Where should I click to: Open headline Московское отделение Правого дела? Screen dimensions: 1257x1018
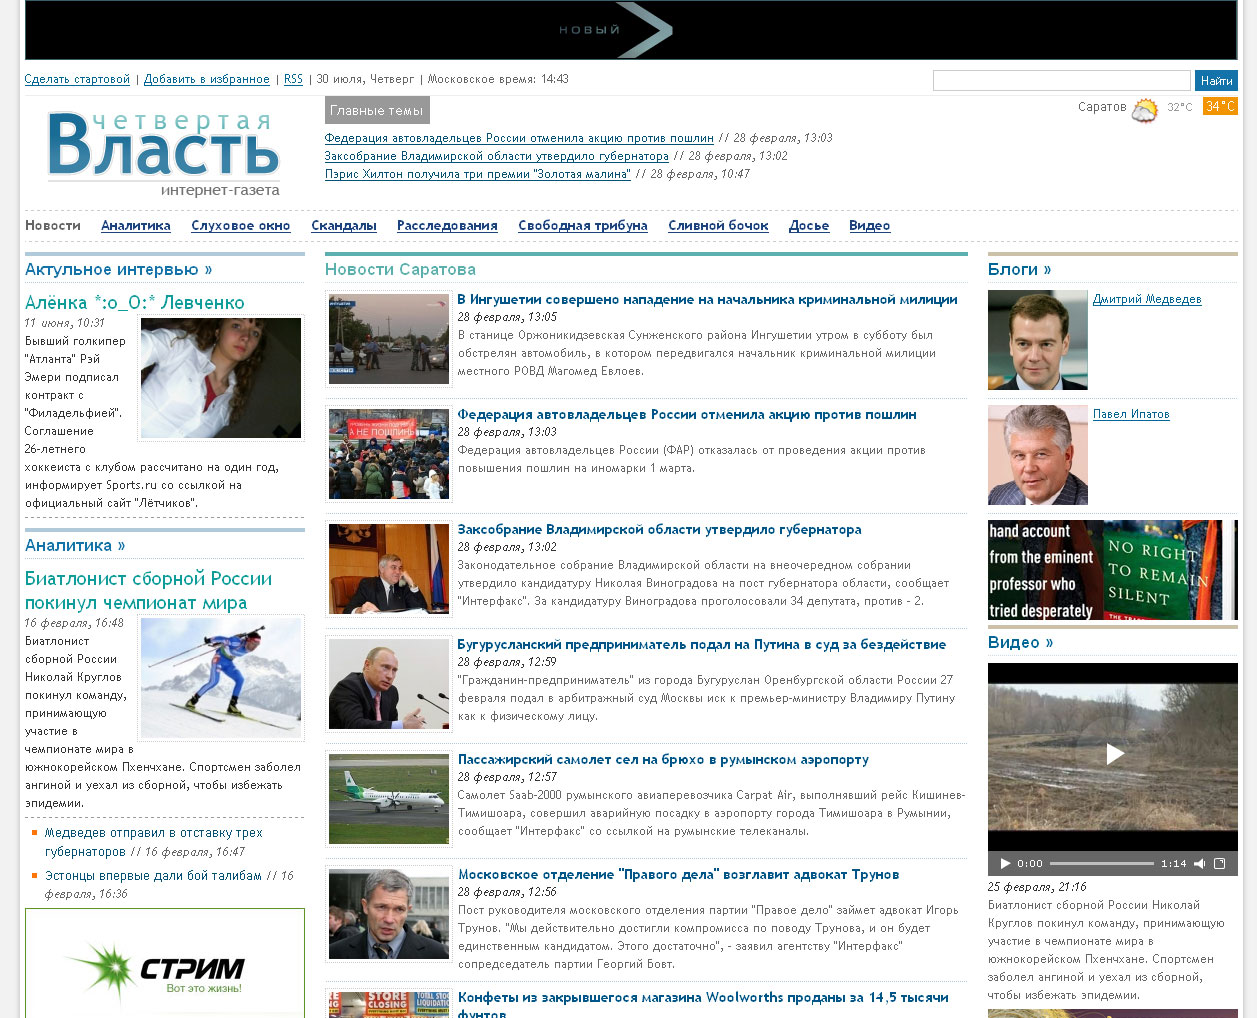(x=678, y=875)
